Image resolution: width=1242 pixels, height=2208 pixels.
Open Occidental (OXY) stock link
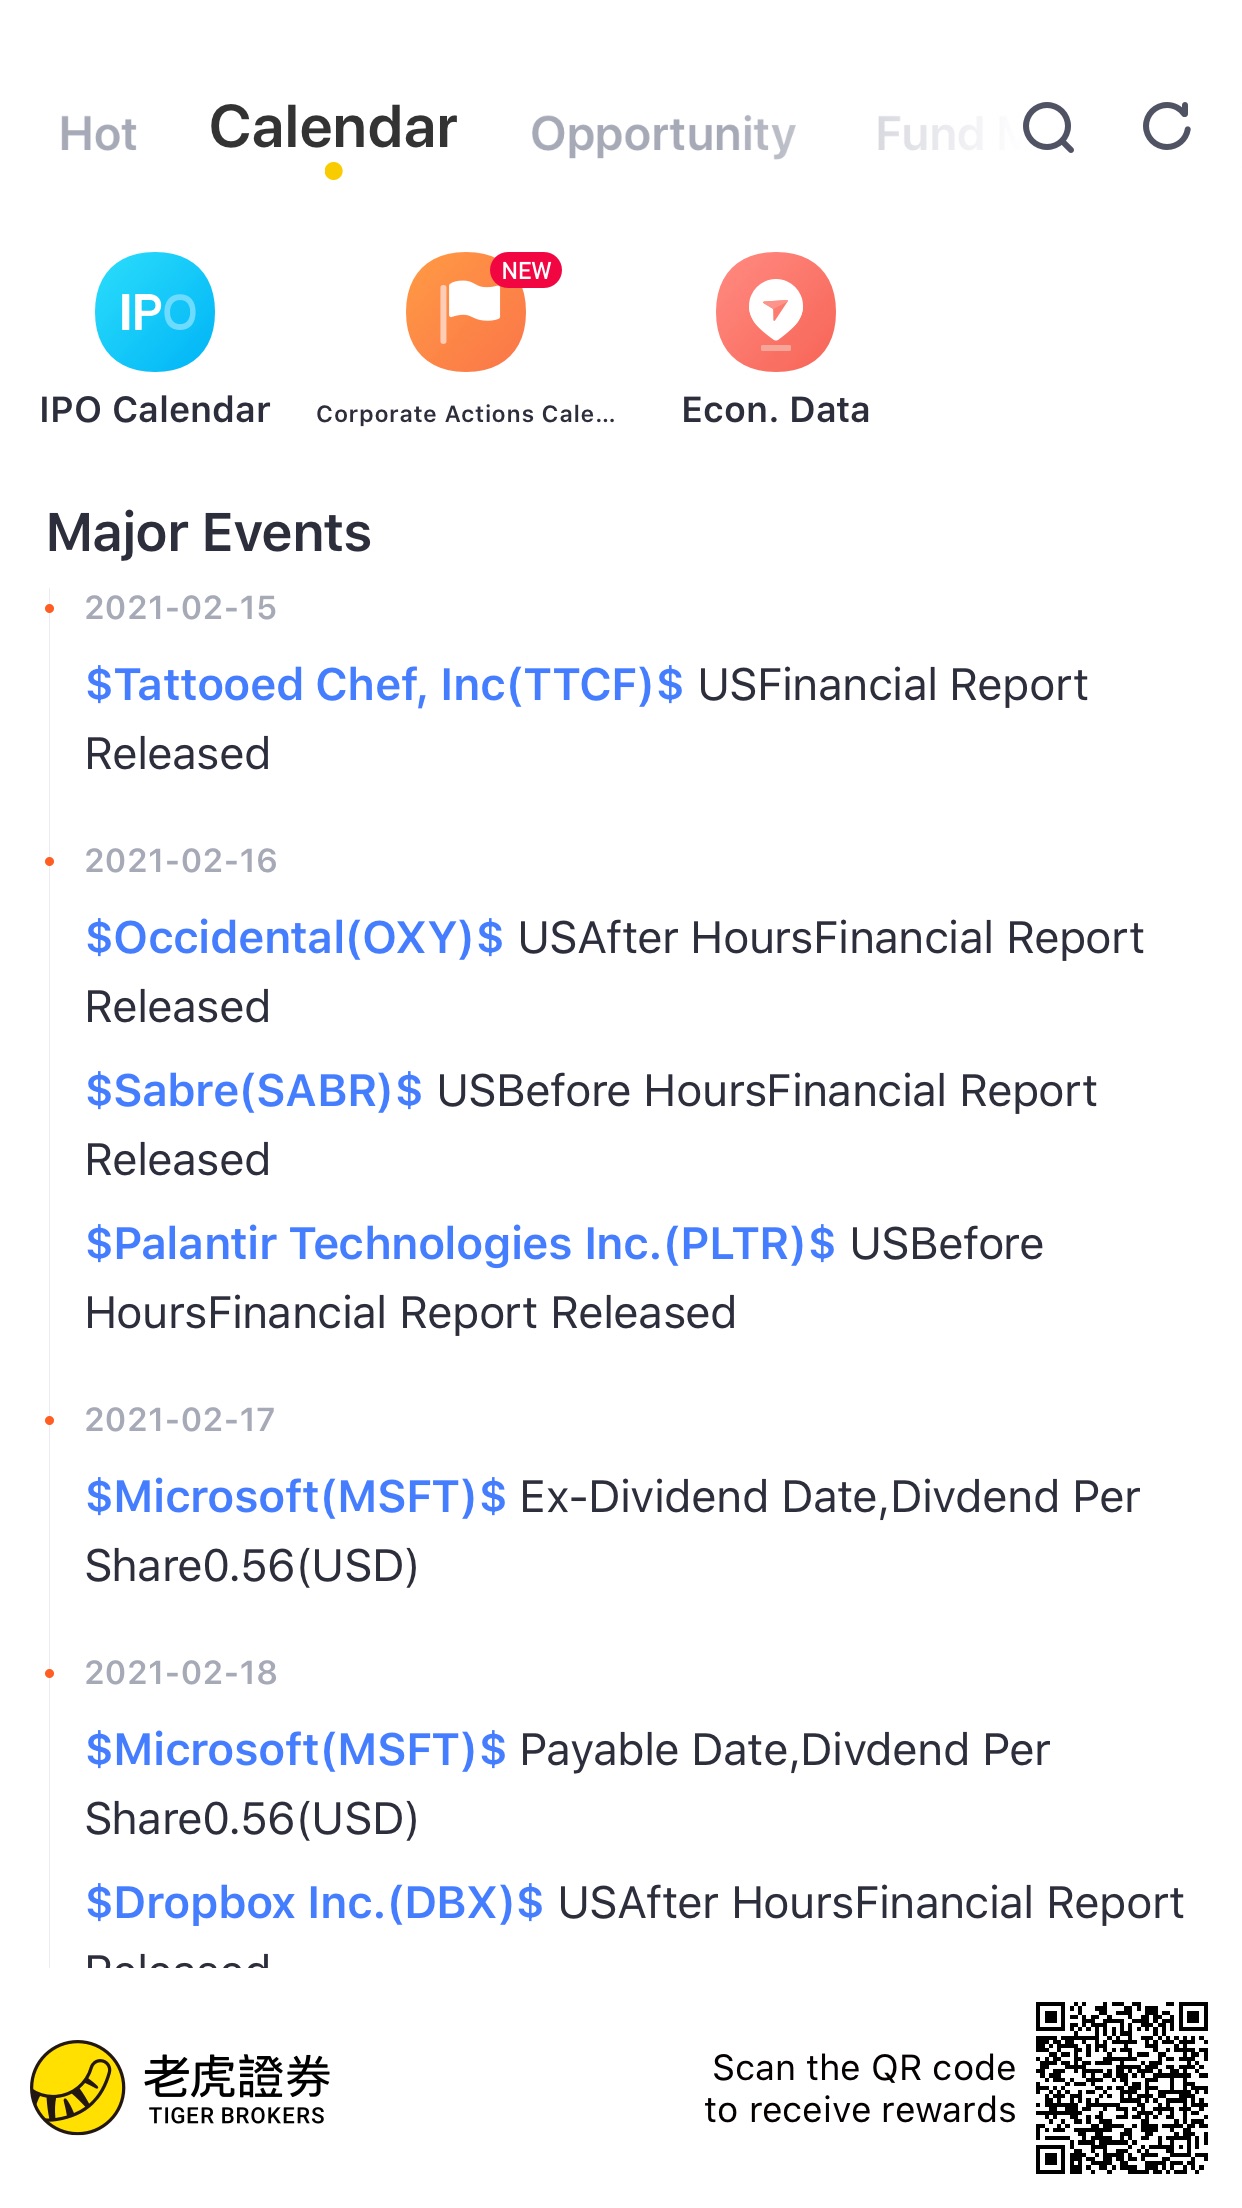(294, 938)
